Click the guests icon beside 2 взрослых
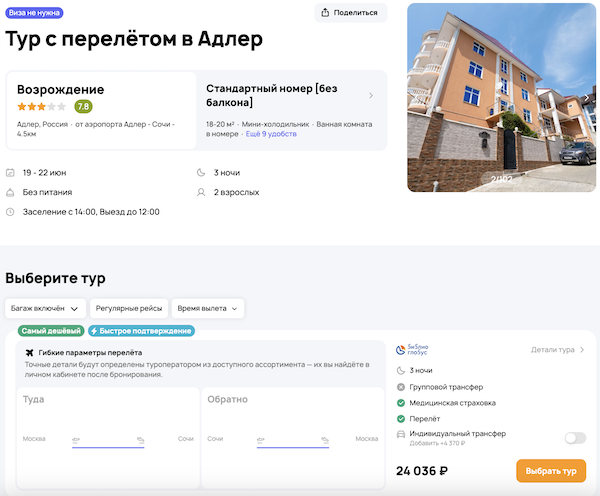The width and height of the screenshot is (600, 496). click(x=203, y=192)
